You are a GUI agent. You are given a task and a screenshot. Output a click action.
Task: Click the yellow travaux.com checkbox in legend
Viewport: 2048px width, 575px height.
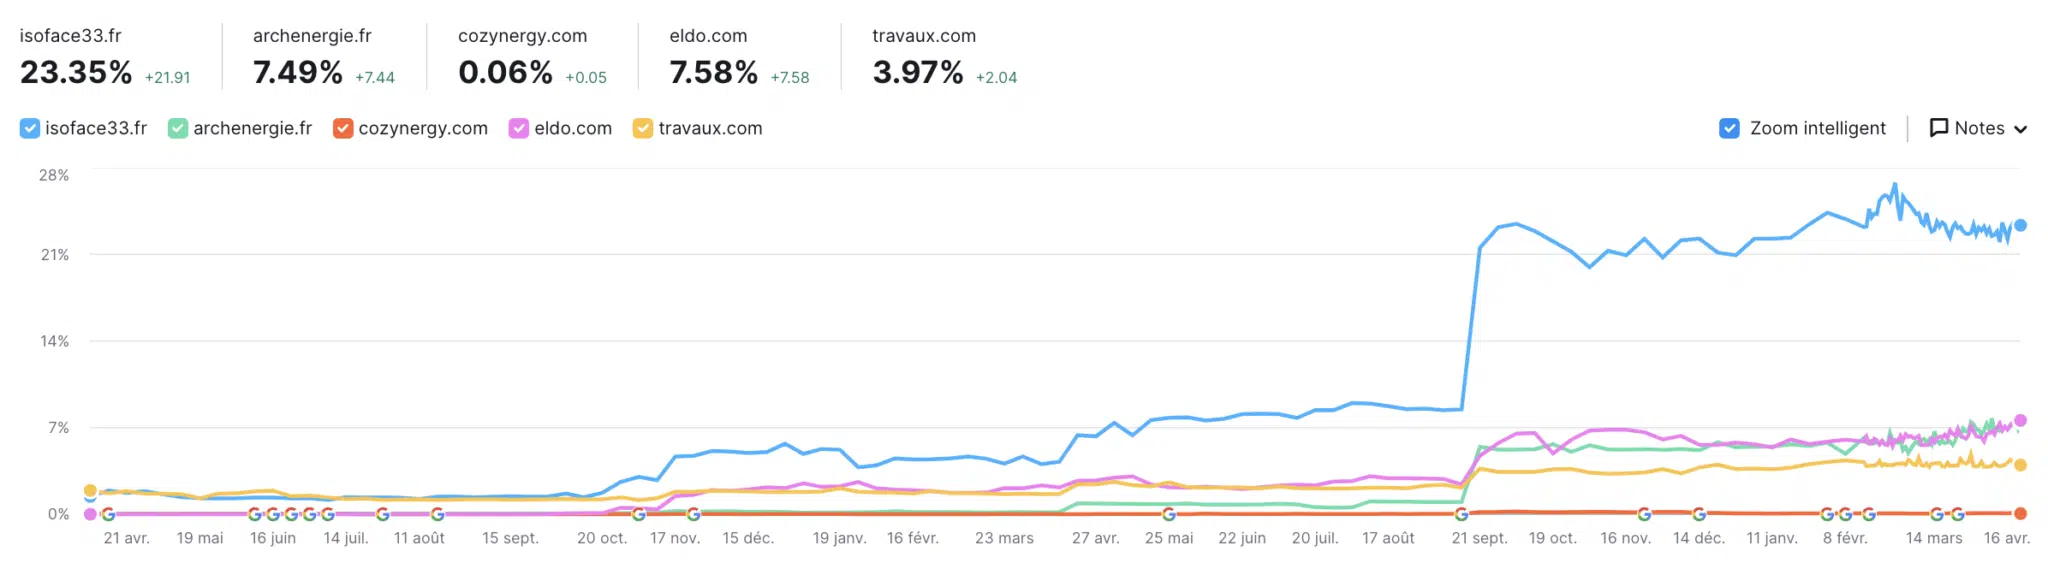pos(643,128)
